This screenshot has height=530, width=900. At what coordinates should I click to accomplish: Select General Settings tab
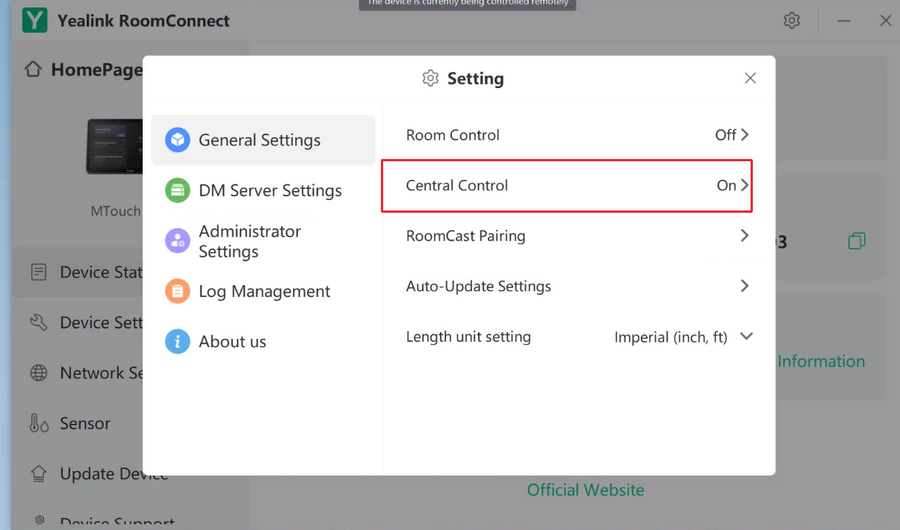pos(263,140)
